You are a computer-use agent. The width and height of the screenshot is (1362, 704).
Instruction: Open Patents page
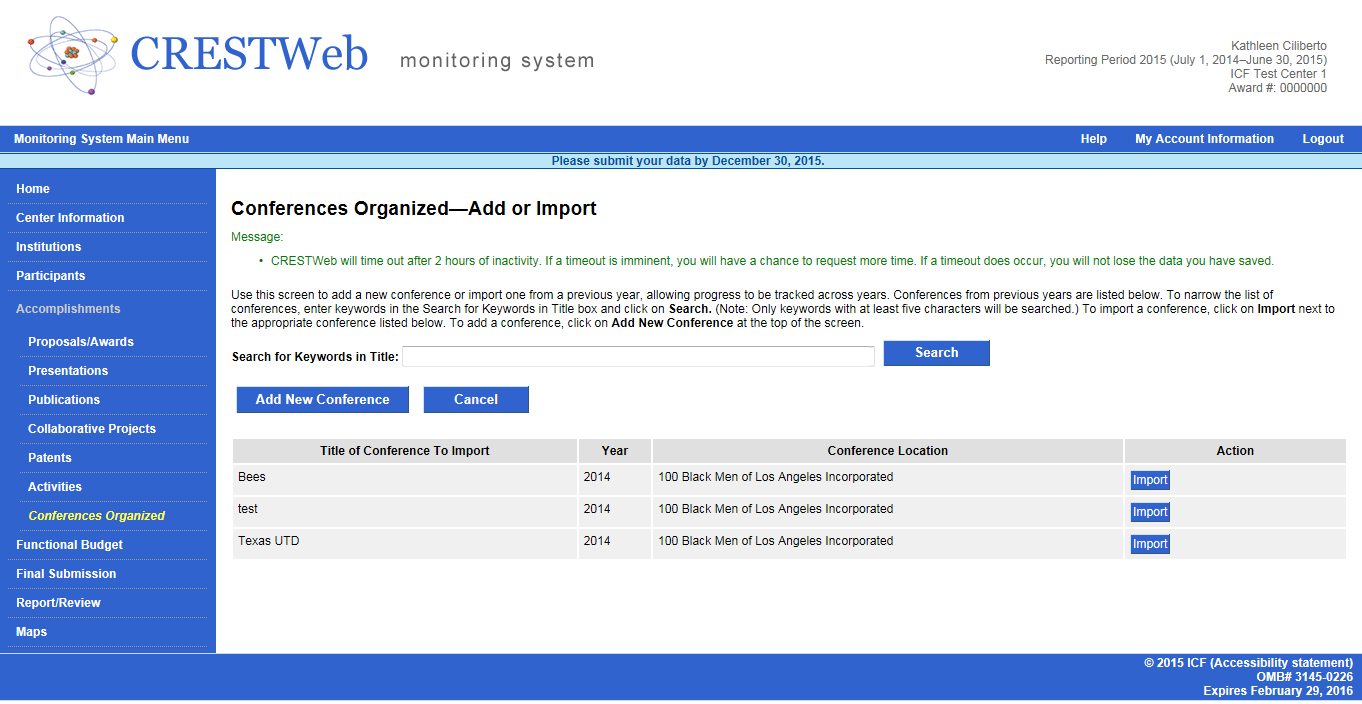coord(50,458)
